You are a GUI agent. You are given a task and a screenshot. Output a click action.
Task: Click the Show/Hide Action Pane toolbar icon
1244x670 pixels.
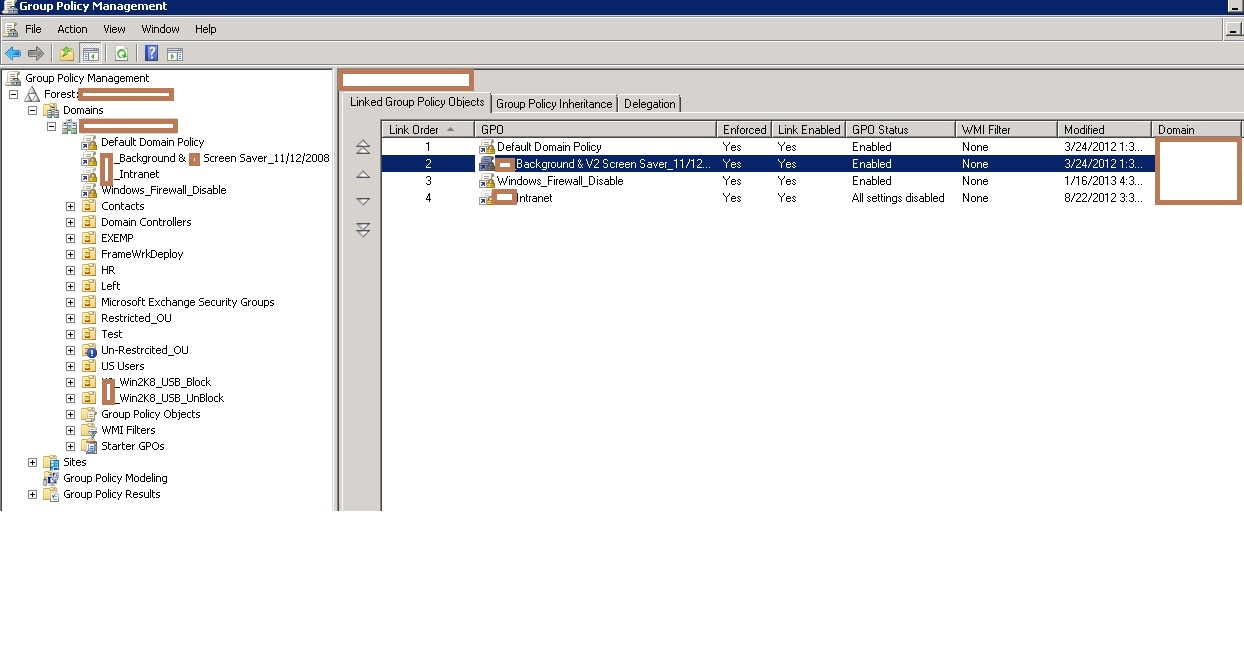click(174, 53)
